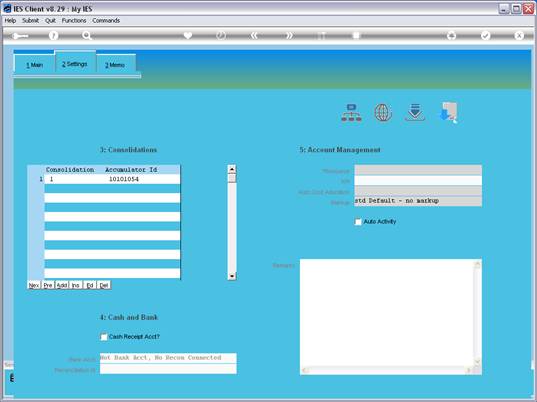Image resolution: width=537 pixels, height=402 pixels.
Task: Click the consolidations list scroll down arrow
Action: pos(232,276)
